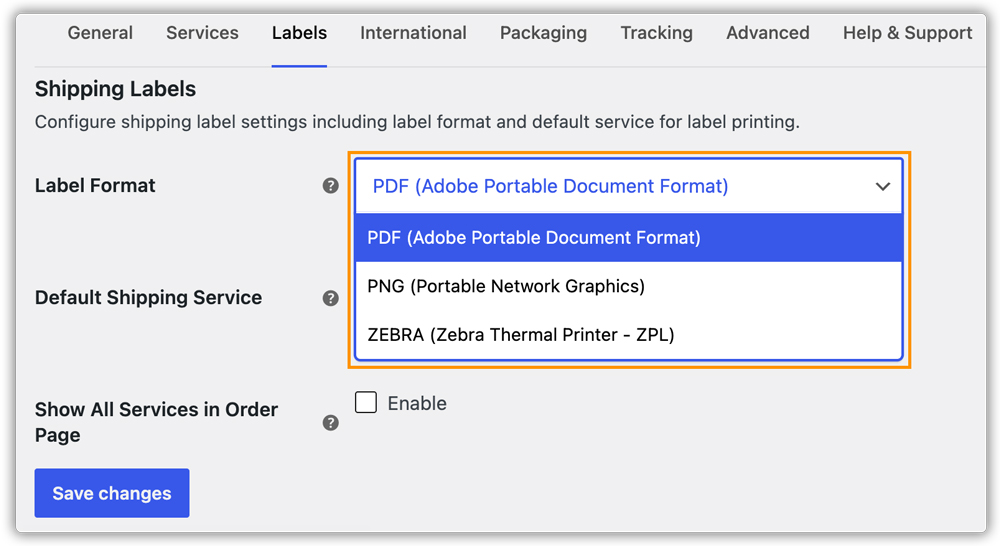This screenshot has height=546, width=1000.
Task: Collapse the Label Format dropdown
Action: tap(629, 186)
